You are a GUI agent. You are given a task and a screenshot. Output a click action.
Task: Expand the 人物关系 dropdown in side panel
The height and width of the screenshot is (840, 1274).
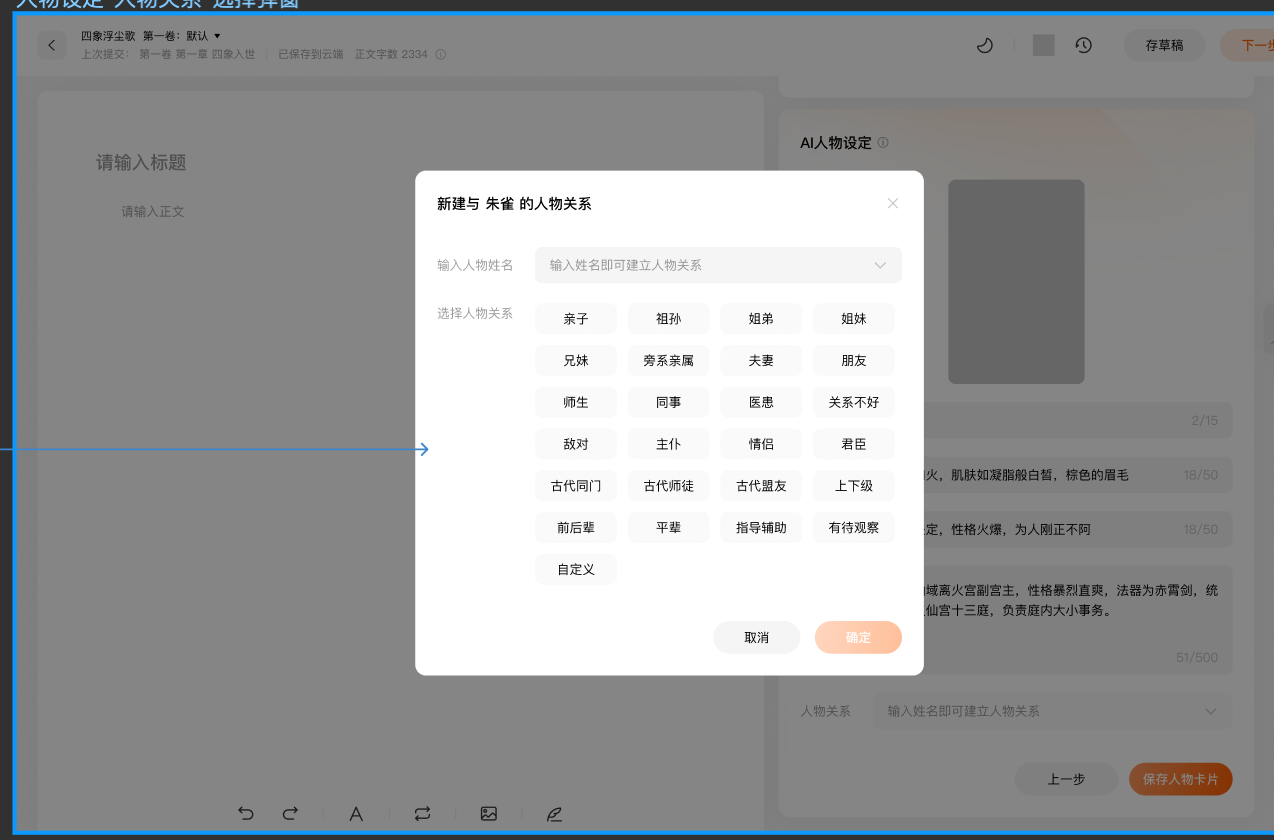(1052, 711)
